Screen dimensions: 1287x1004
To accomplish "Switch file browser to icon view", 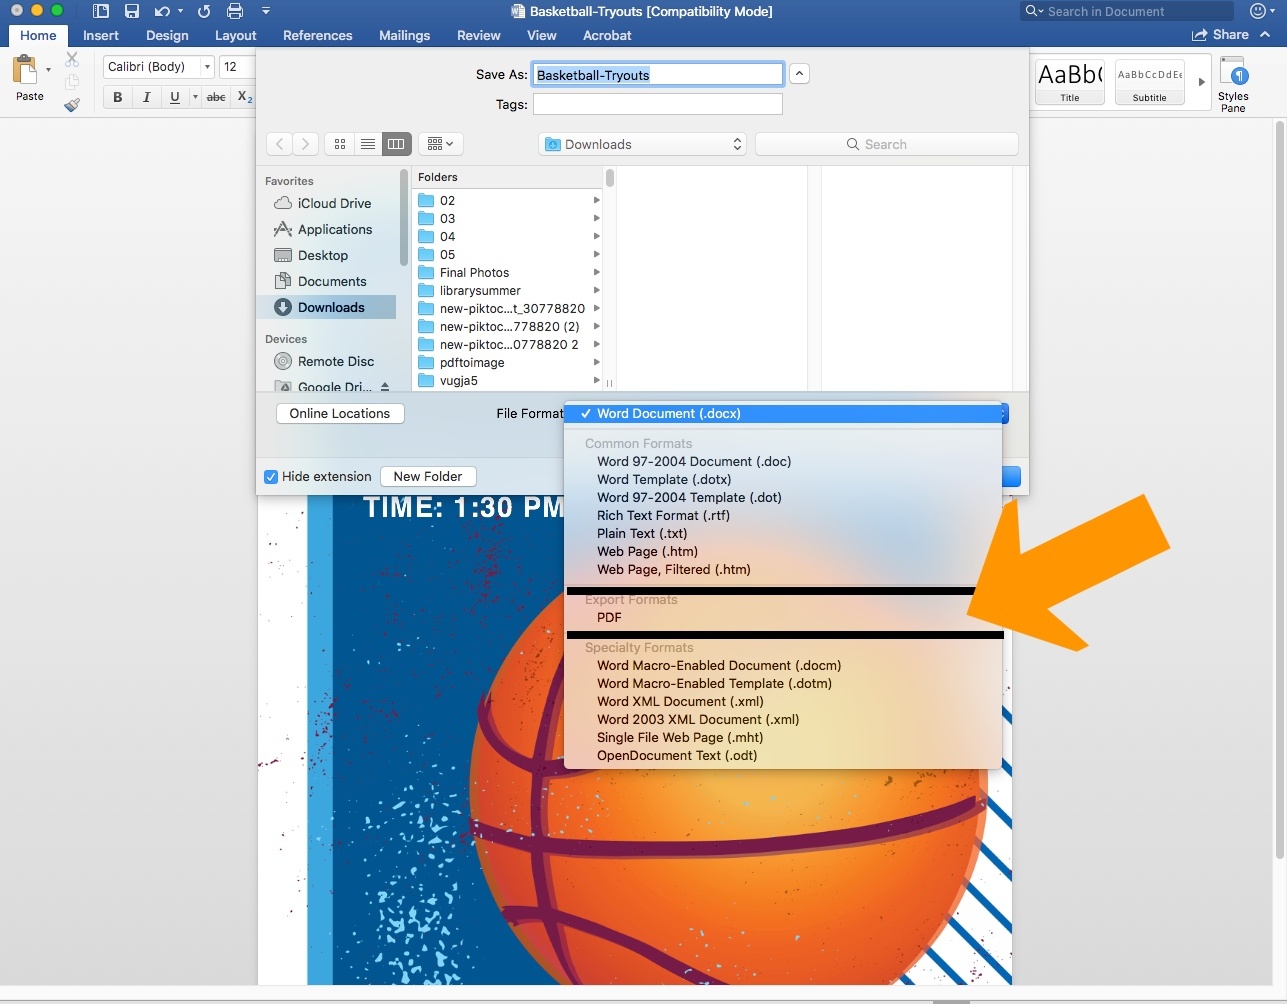I will [340, 144].
